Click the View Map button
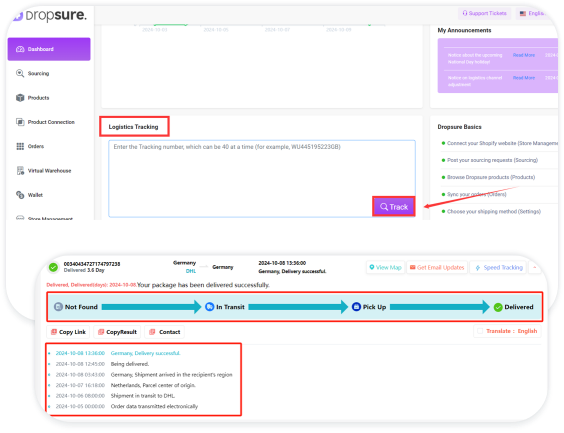The width and height of the screenshot is (564, 433). tap(385, 267)
